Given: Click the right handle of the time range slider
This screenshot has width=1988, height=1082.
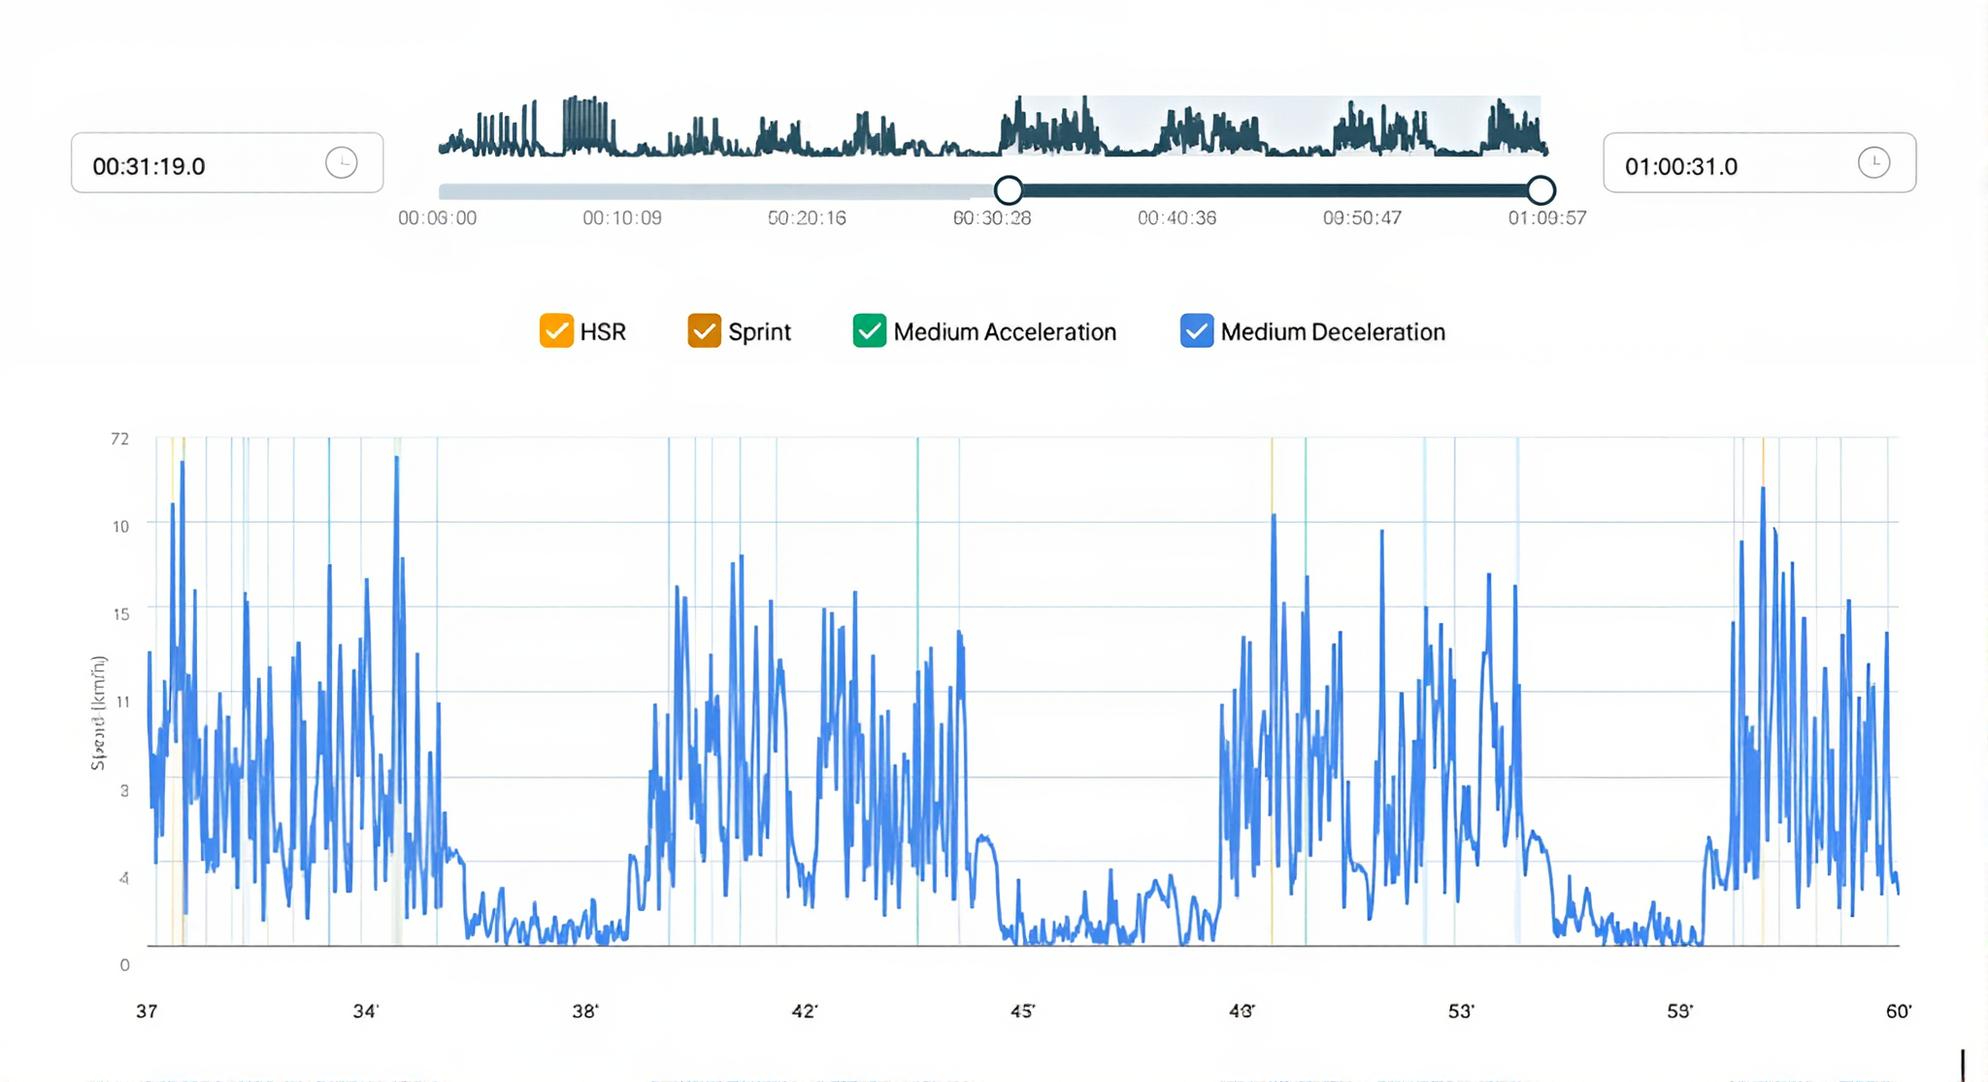Looking at the screenshot, I should (x=1541, y=190).
